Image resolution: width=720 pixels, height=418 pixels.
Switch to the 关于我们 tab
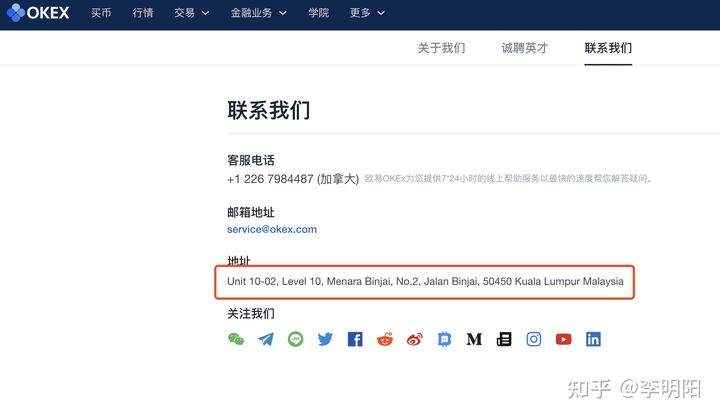441,48
